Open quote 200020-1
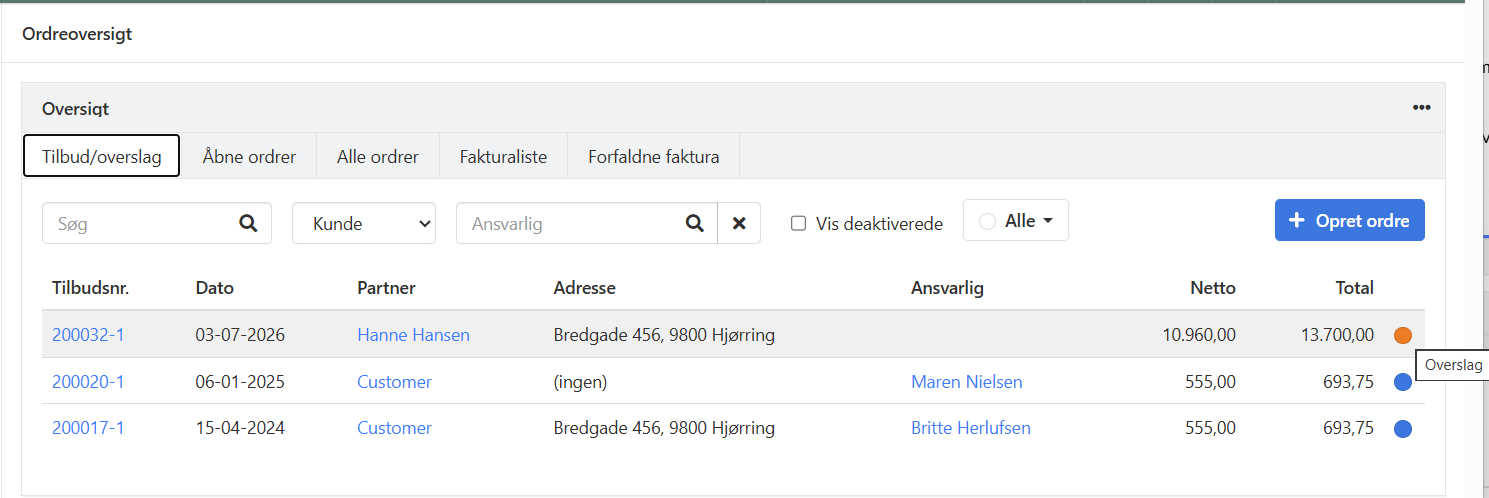 pyautogui.click(x=88, y=382)
